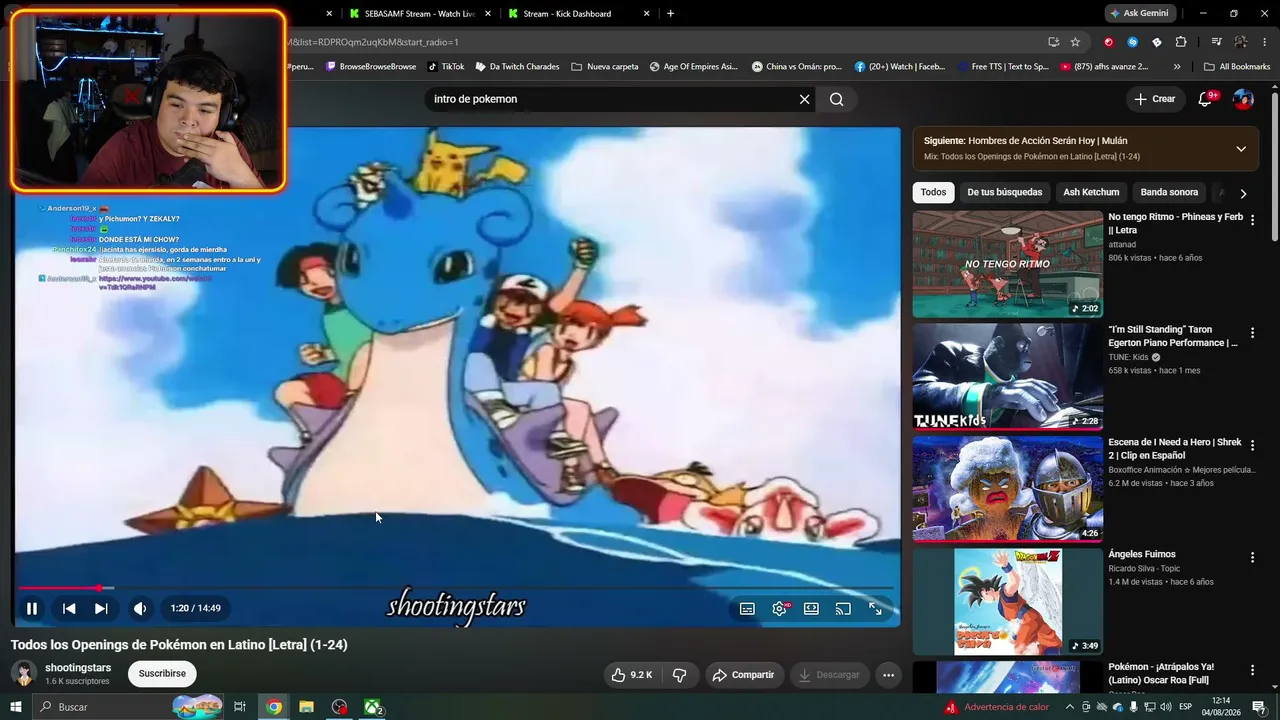
Task: Open options for 'Pokémon - ¡Atrápalos Ya!' video
Action: pyautogui.click(x=1252, y=670)
